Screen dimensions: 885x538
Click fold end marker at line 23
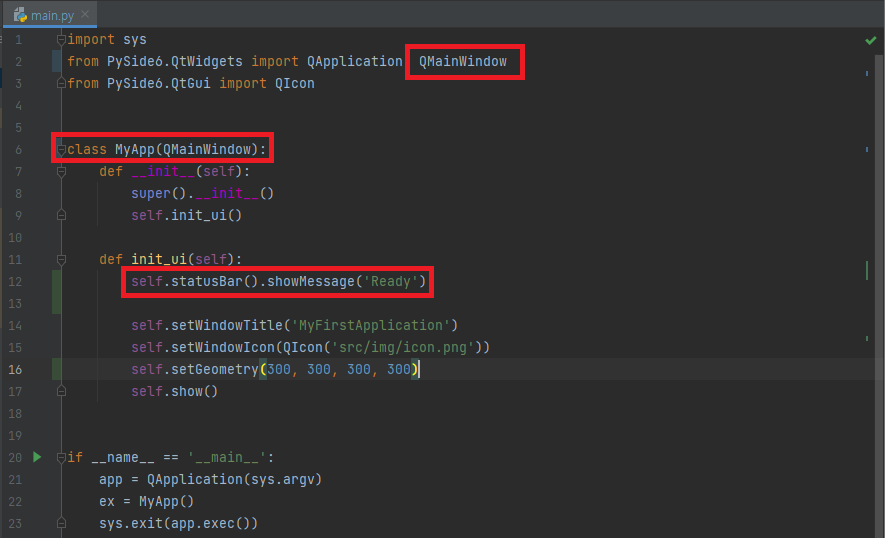click(x=62, y=523)
